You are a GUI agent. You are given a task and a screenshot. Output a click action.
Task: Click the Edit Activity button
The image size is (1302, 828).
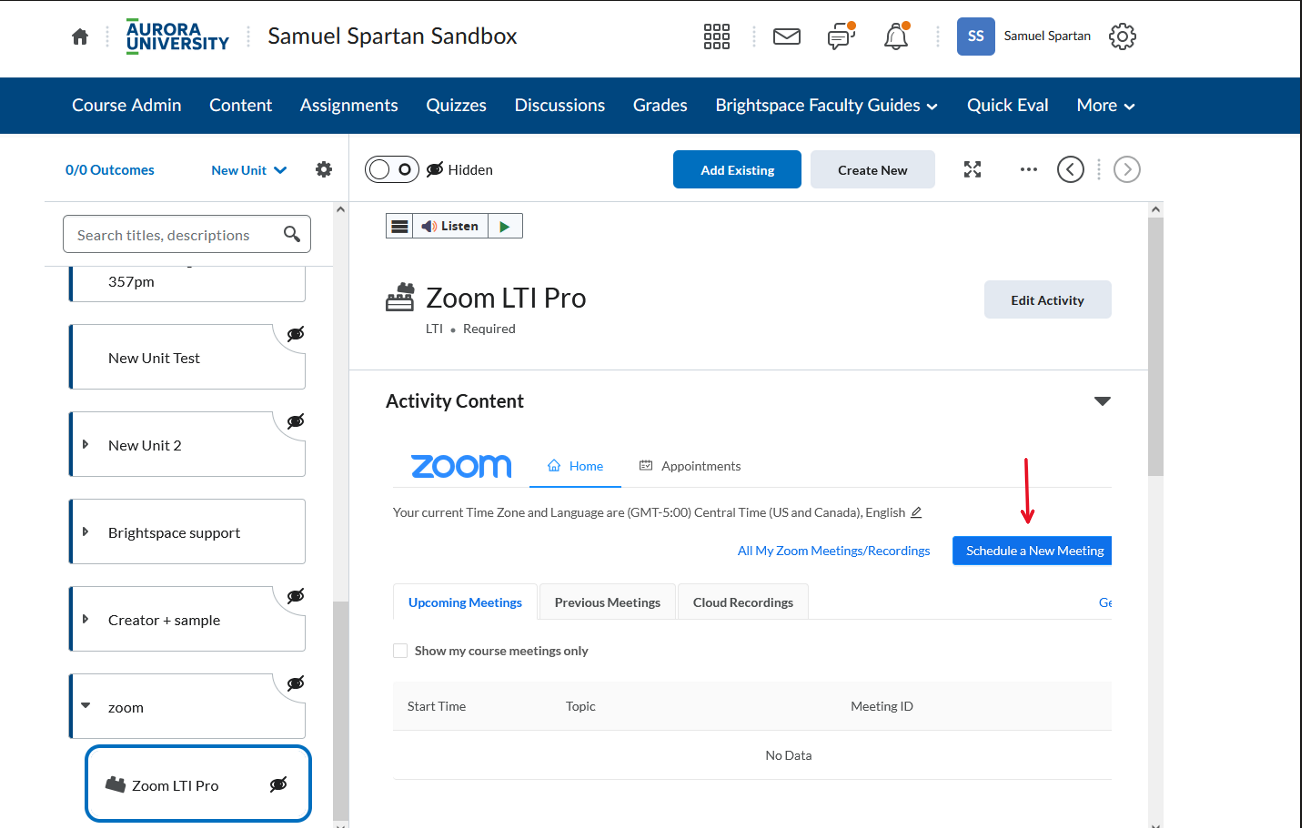1047,300
